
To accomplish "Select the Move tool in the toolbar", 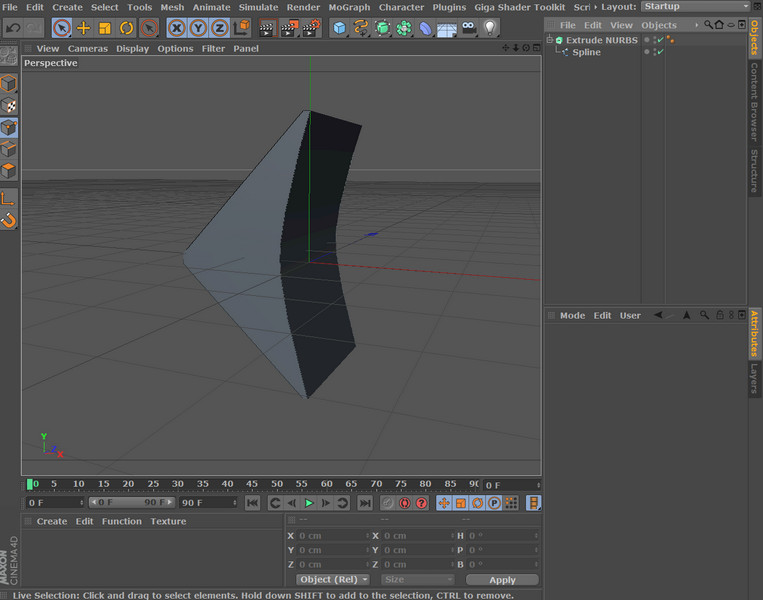I will click(x=84, y=28).
